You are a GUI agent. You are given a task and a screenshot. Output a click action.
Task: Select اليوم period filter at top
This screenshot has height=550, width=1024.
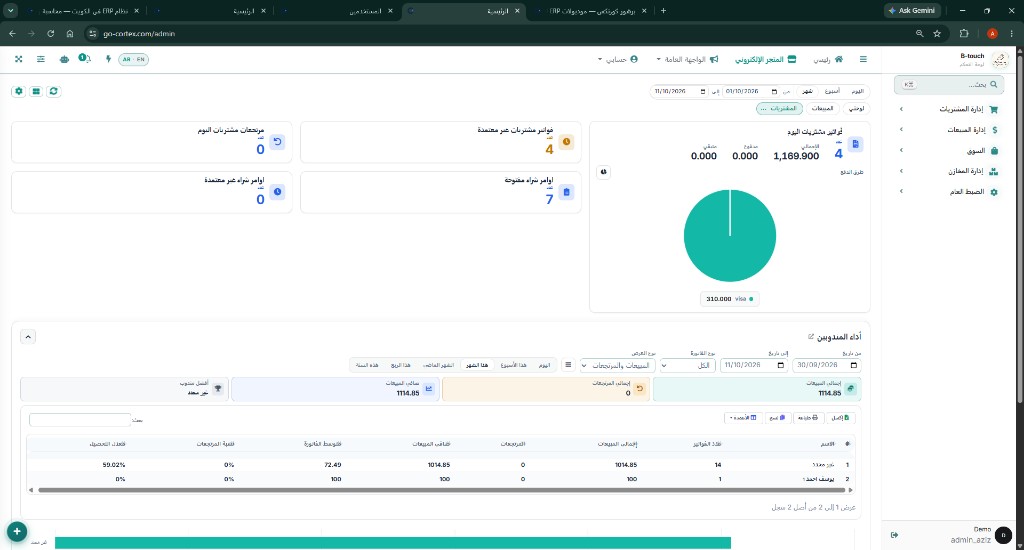coord(857,91)
